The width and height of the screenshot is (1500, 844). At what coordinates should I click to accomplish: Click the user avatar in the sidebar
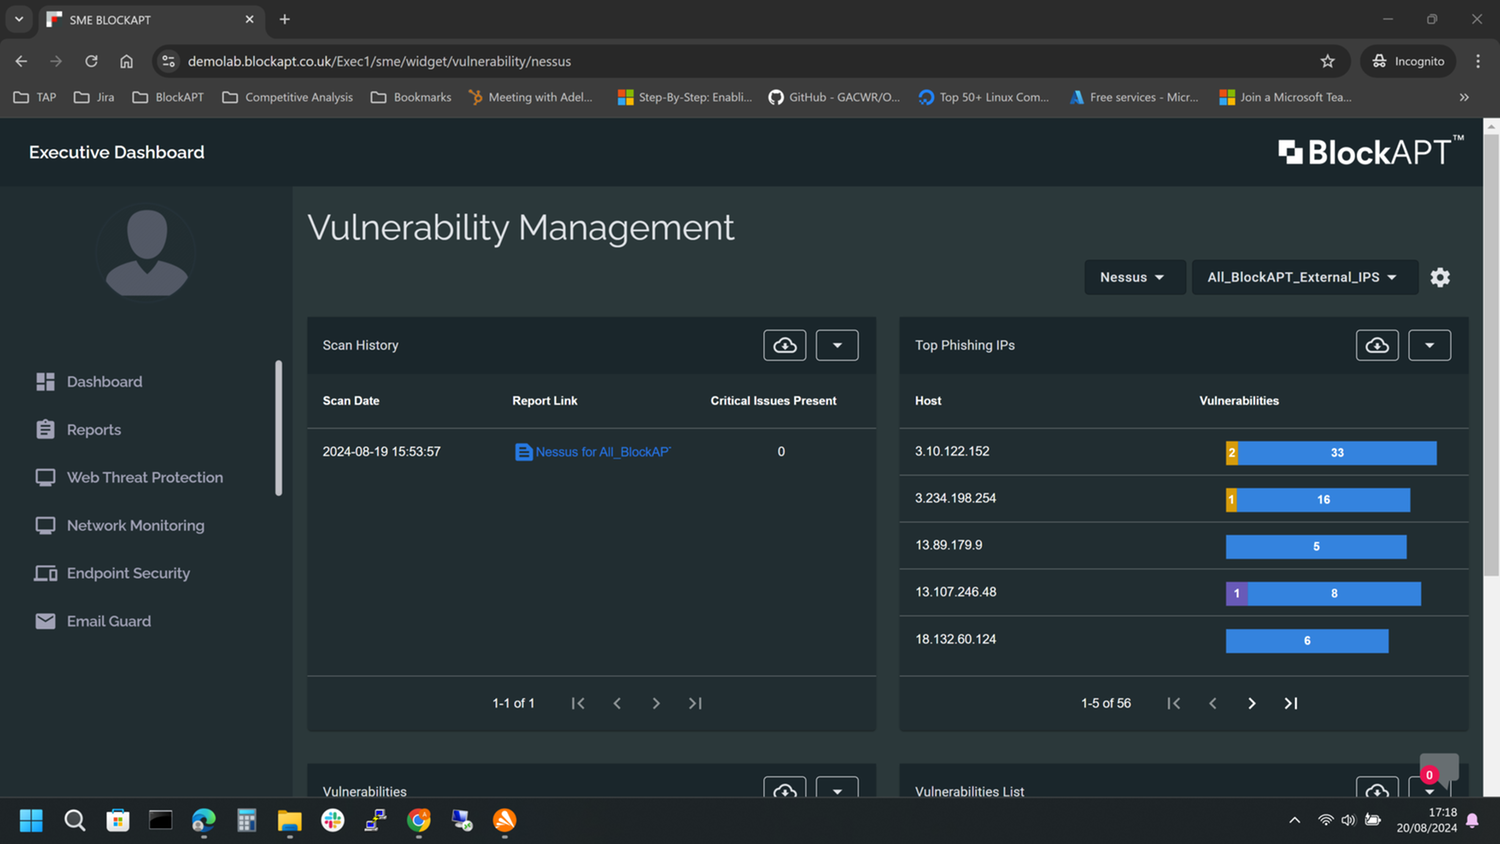click(x=146, y=252)
